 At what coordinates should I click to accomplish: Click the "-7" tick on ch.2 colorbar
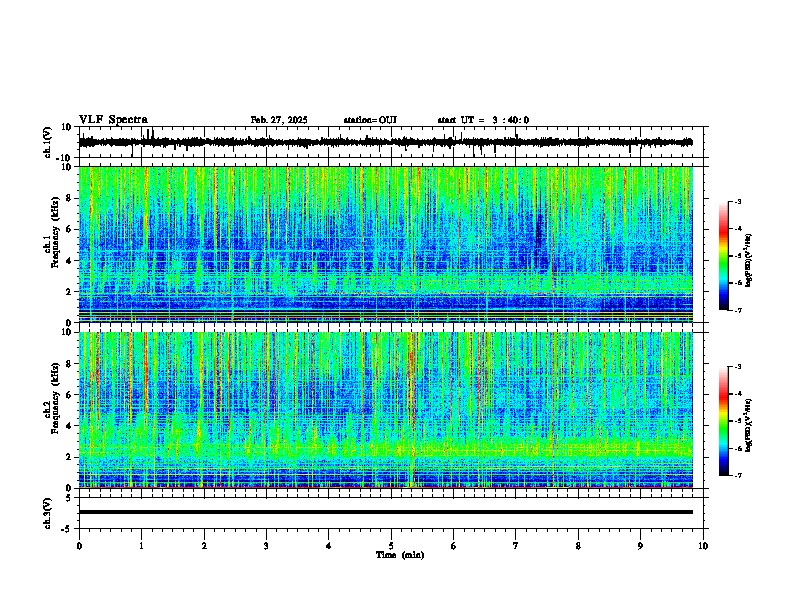(x=737, y=476)
